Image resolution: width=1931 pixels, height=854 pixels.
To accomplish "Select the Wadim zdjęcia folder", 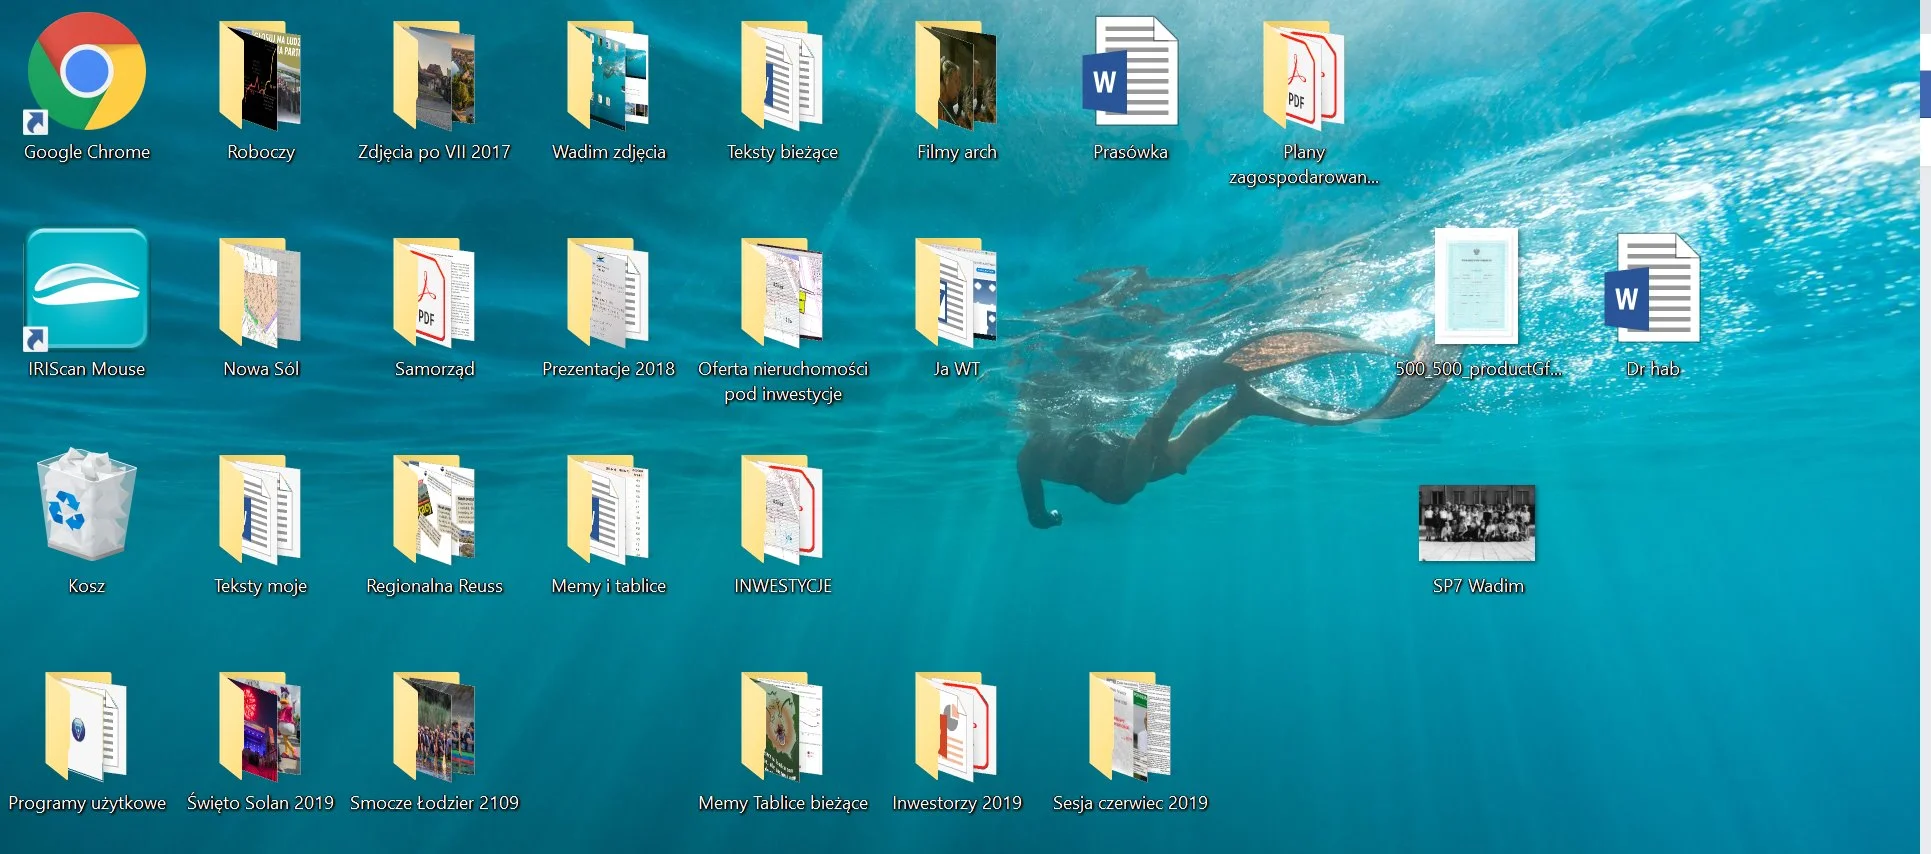I will coord(608,76).
